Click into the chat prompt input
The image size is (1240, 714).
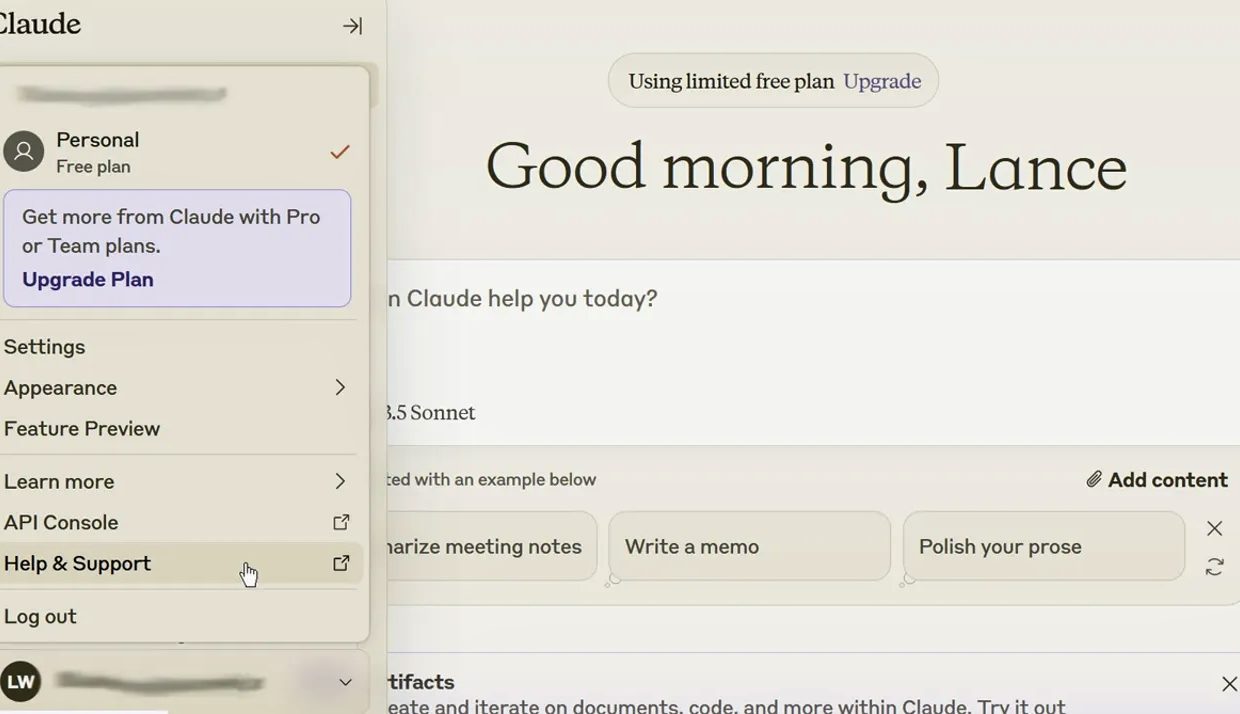click(x=812, y=299)
